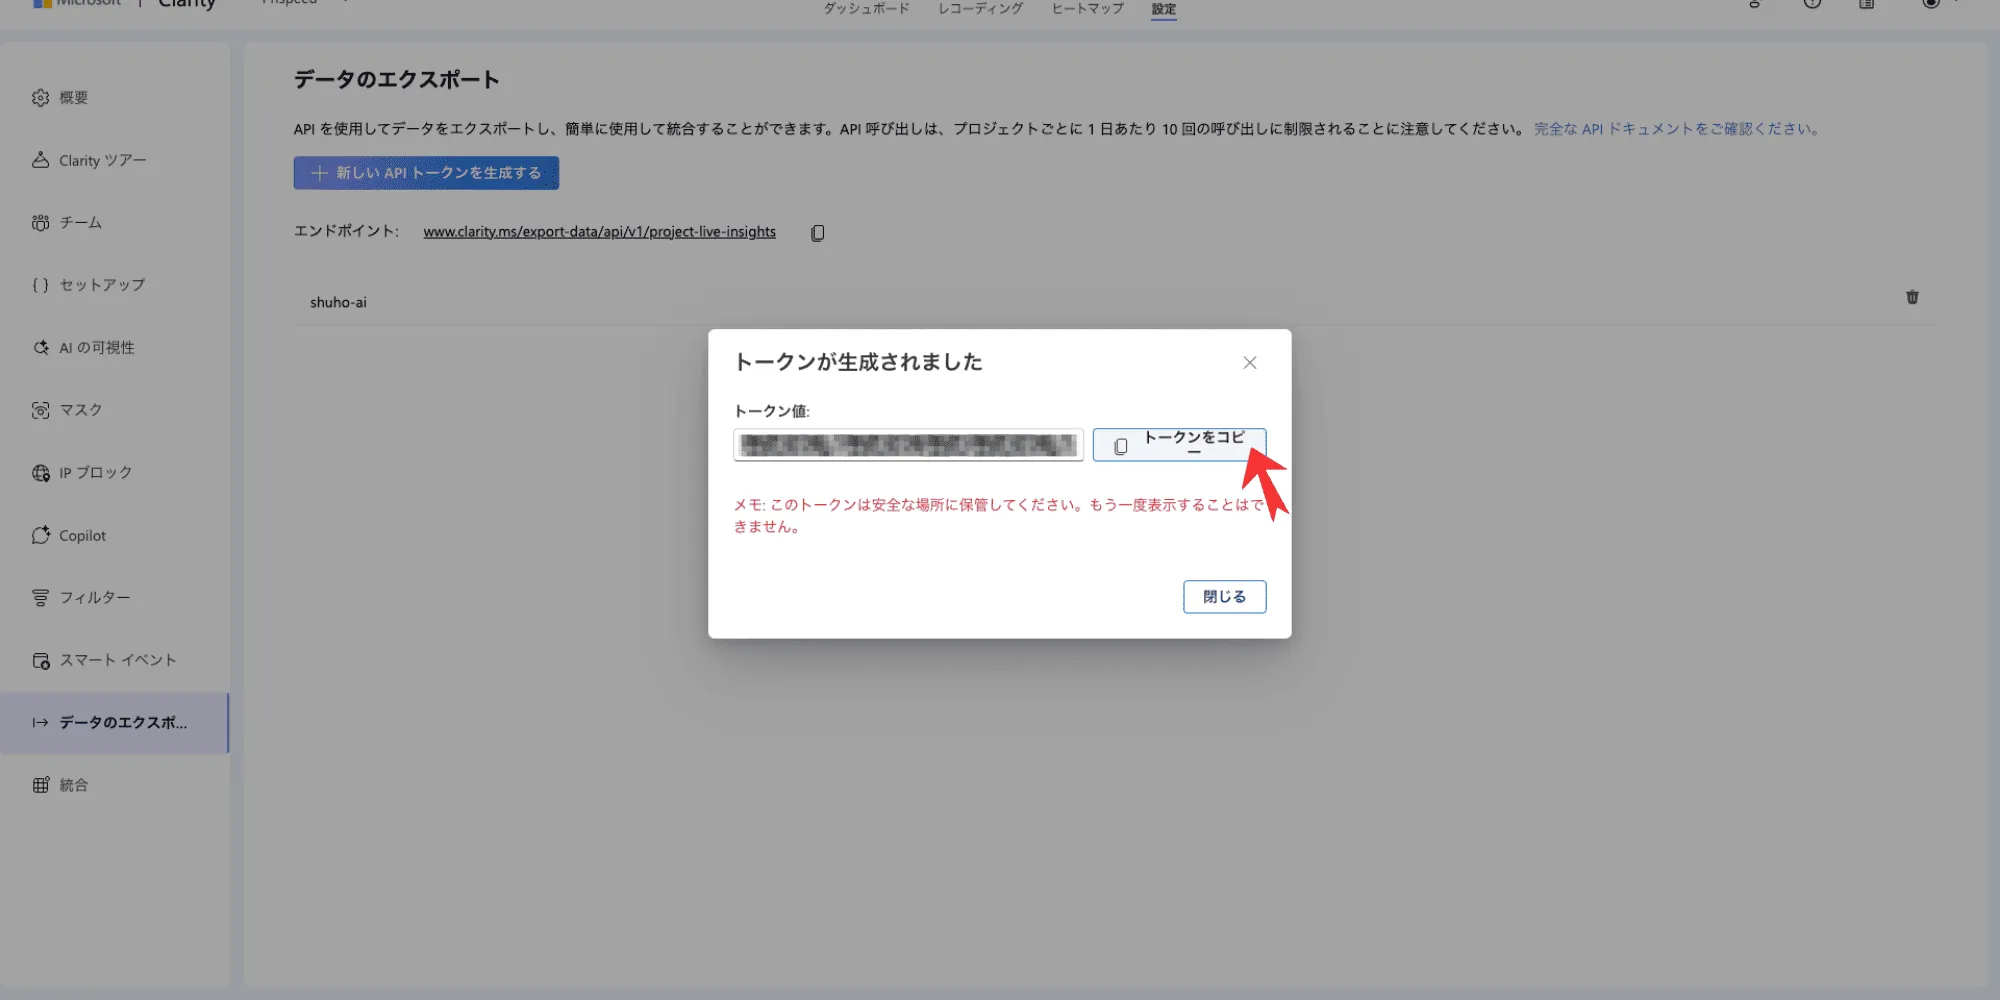Open AI の可視性 in the sidebar

(x=115, y=347)
